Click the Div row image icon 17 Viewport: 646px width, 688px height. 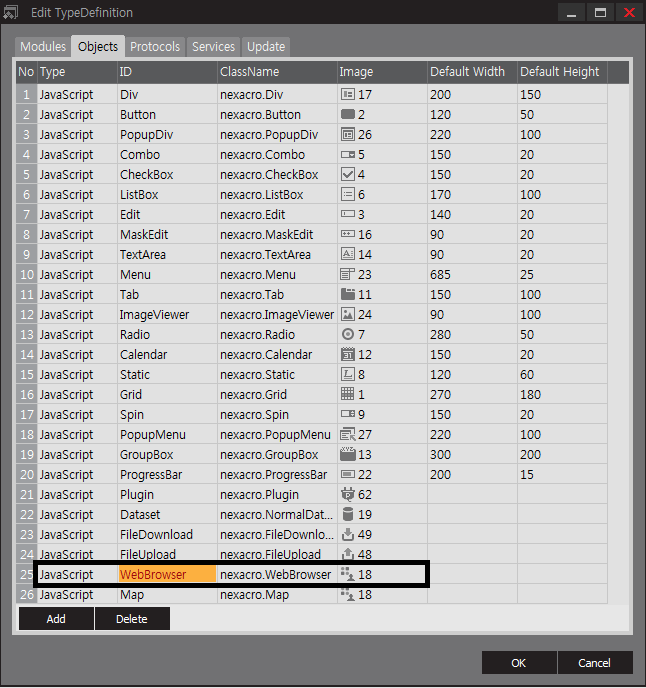(x=348, y=94)
